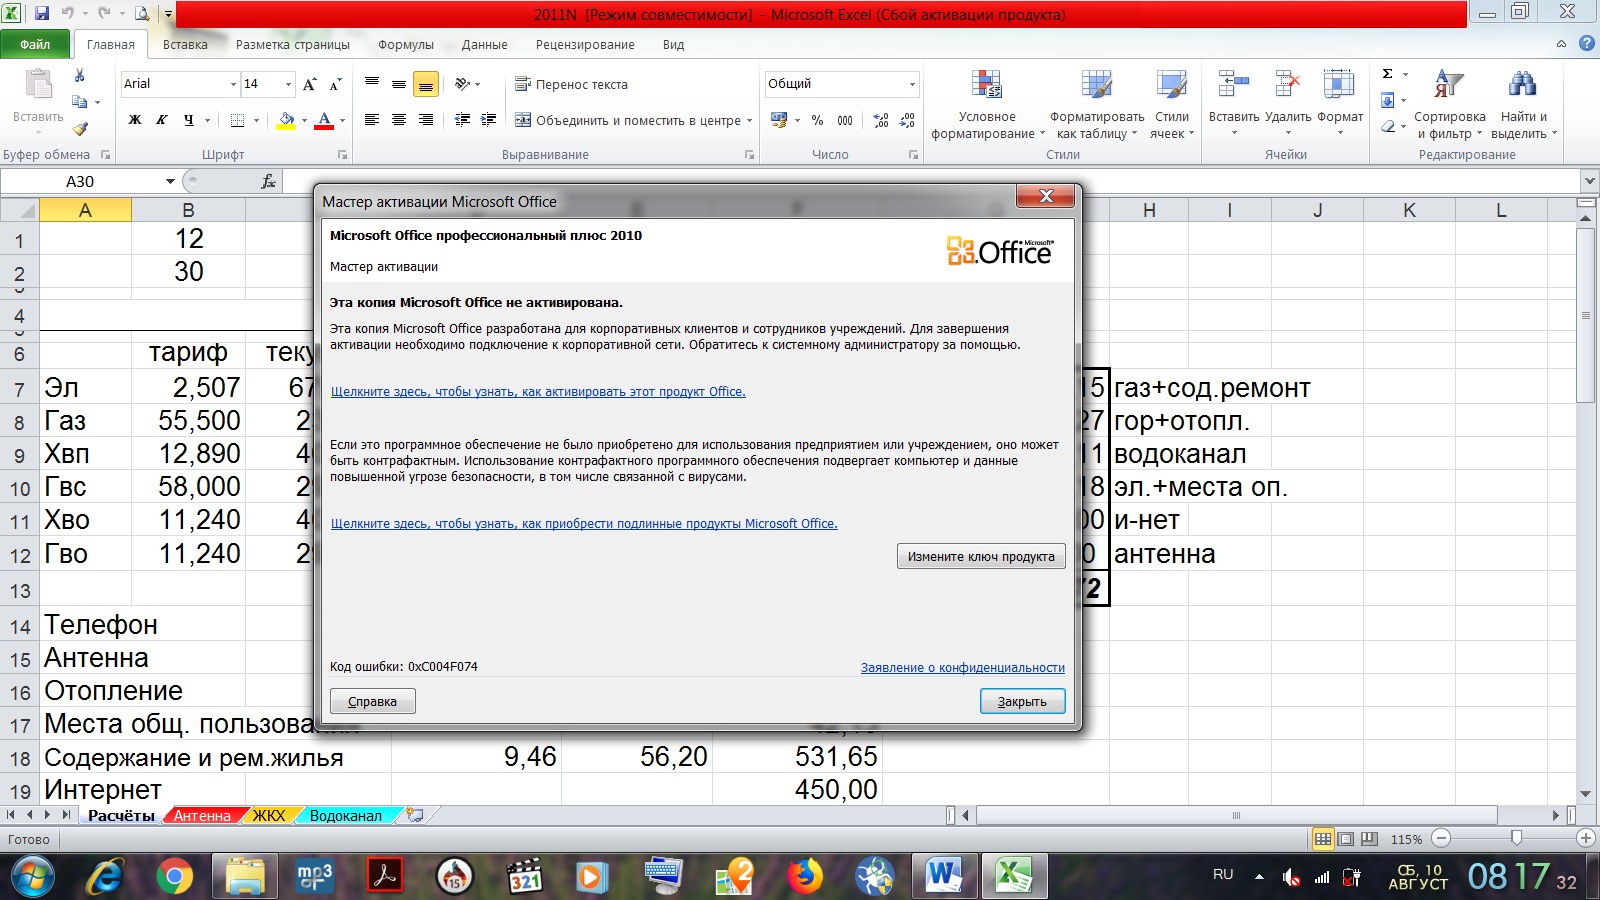This screenshot has width=1600, height=900.
Task: Align cell text right
Action: pos(426,120)
